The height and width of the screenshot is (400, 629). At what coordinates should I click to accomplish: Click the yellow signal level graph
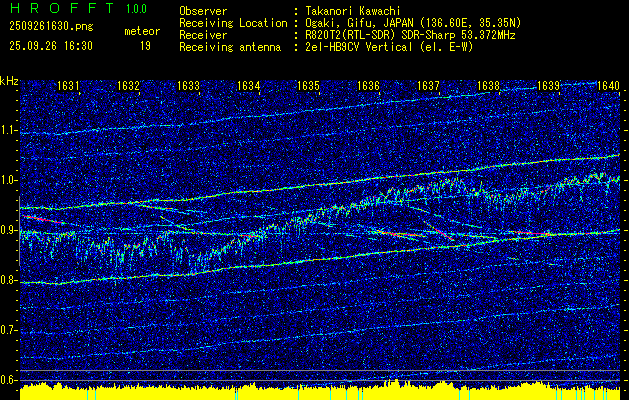tap(320, 392)
